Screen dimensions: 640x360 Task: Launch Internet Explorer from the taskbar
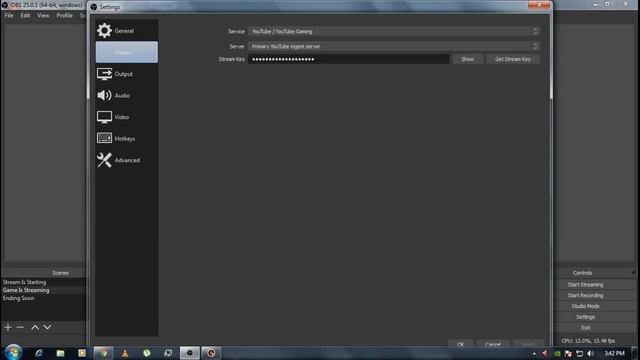coord(39,353)
